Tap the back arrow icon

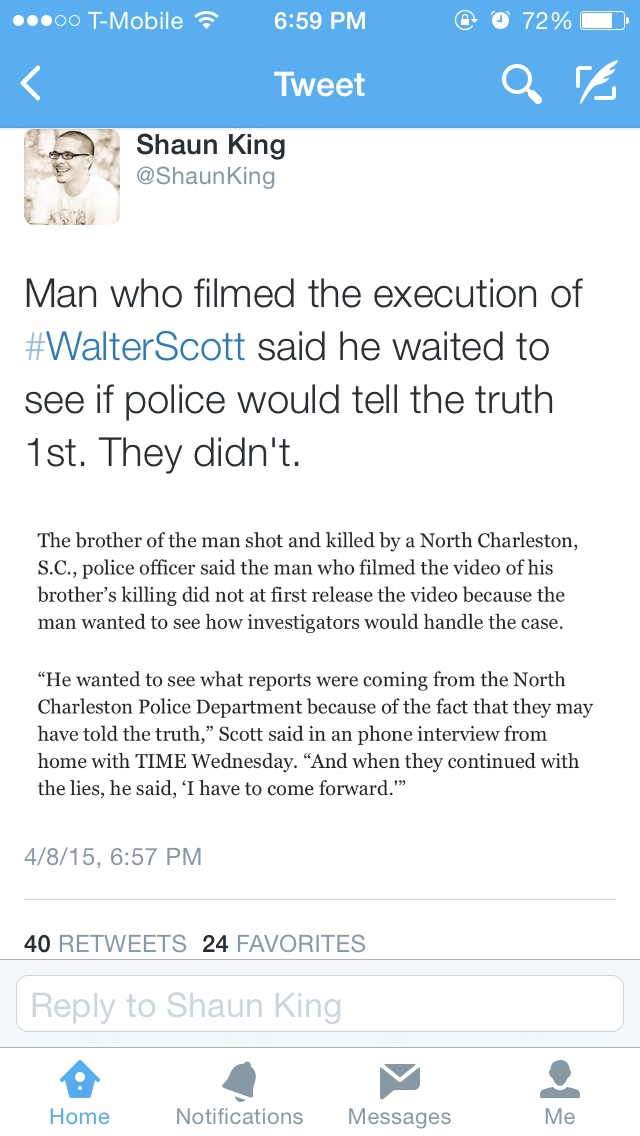pos(31,84)
